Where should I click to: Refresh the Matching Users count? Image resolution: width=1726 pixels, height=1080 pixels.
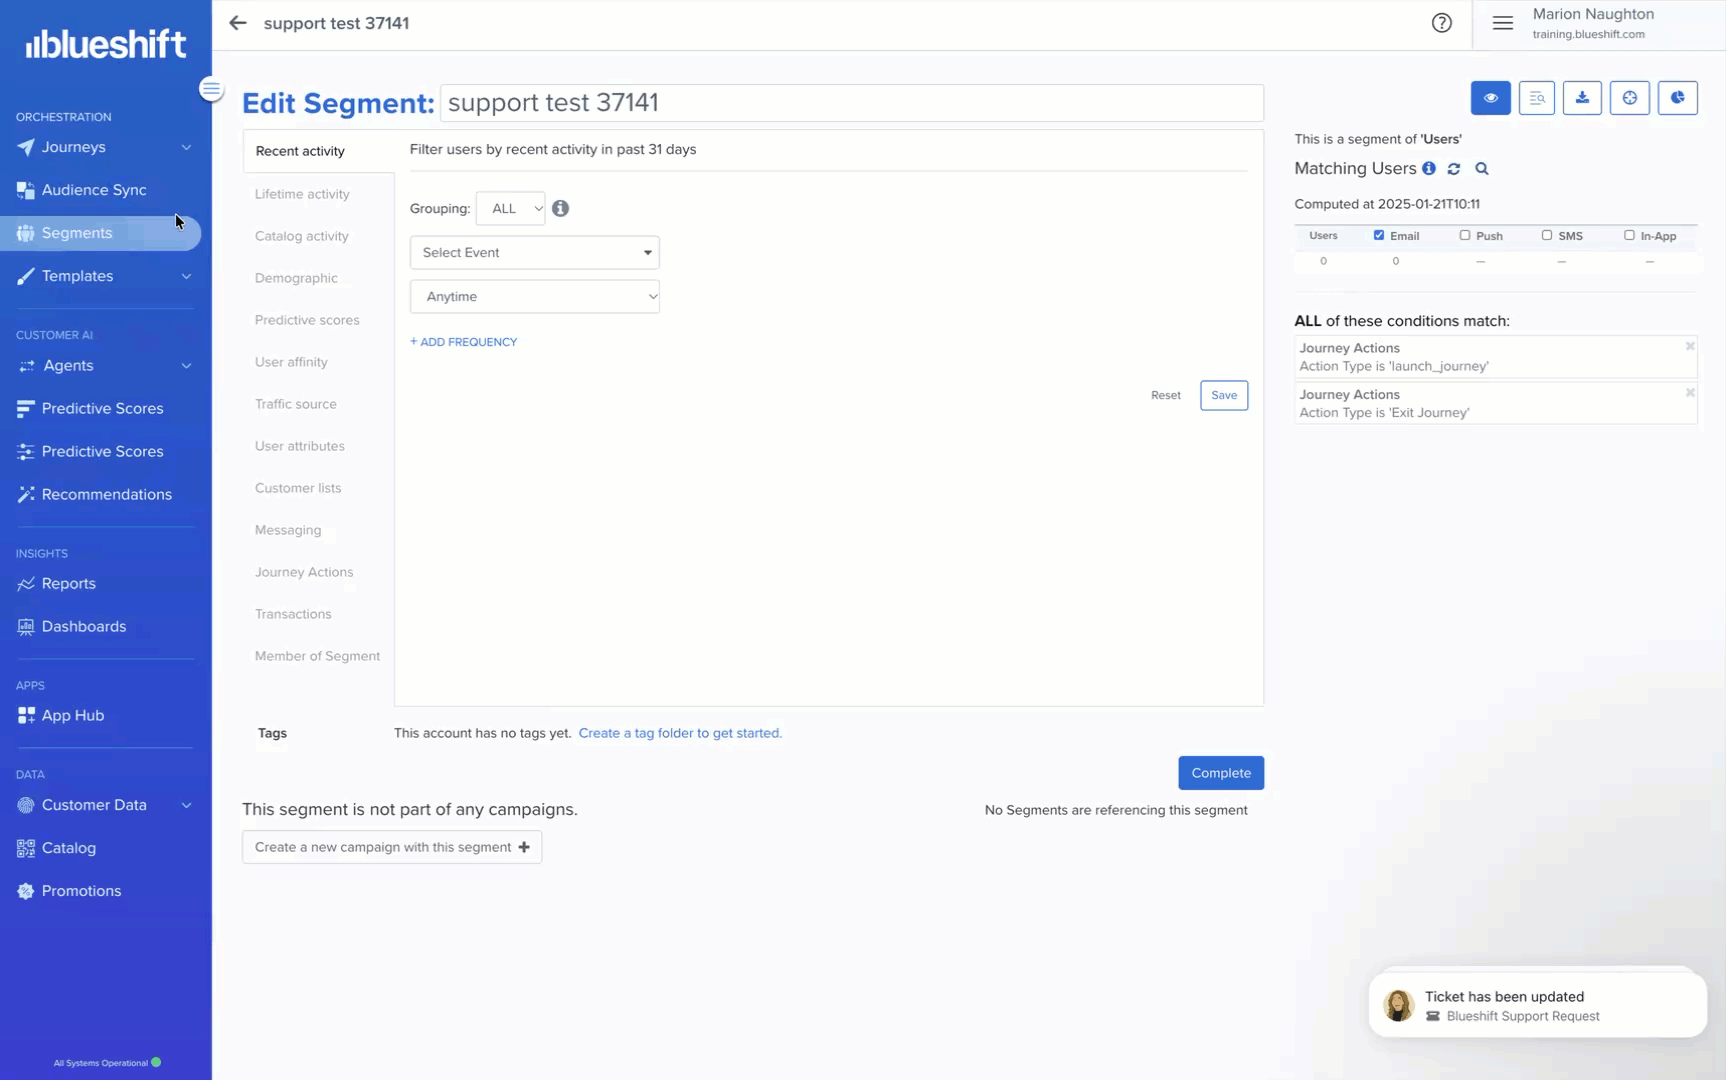click(x=1453, y=169)
